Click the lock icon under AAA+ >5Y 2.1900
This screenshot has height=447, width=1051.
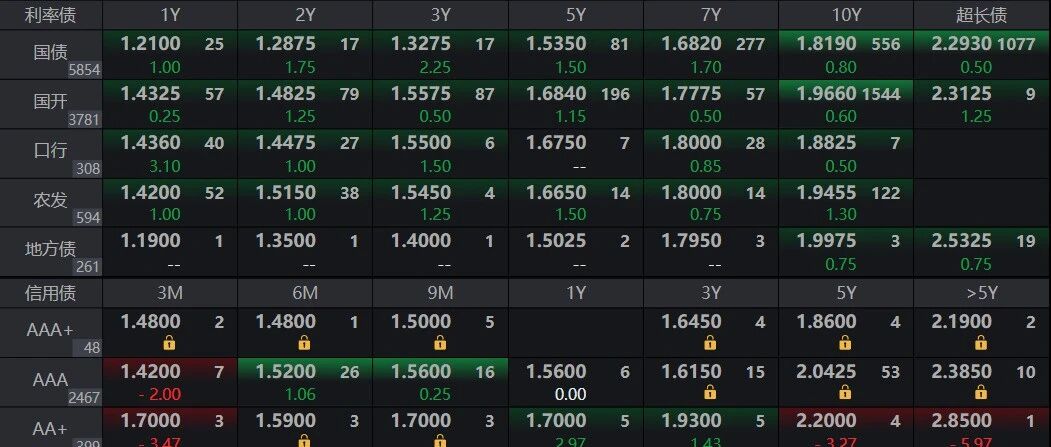point(981,343)
